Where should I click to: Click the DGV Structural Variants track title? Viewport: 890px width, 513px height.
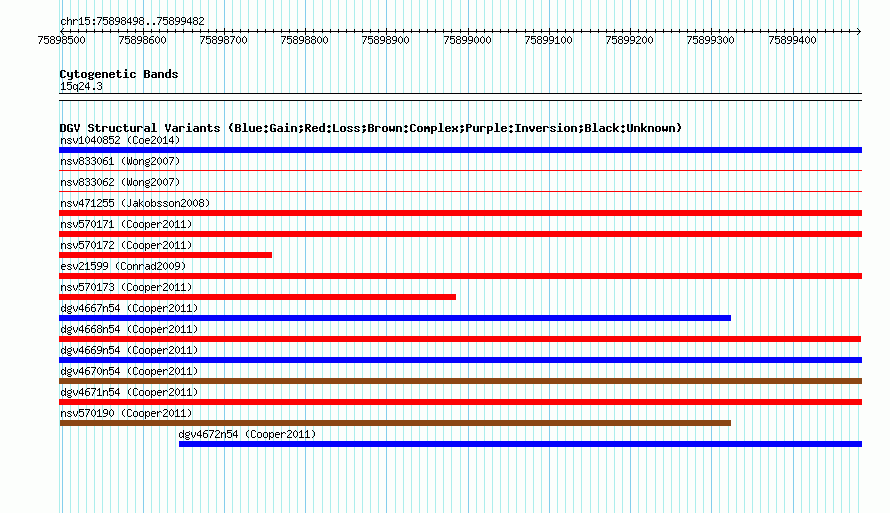[370, 128]
